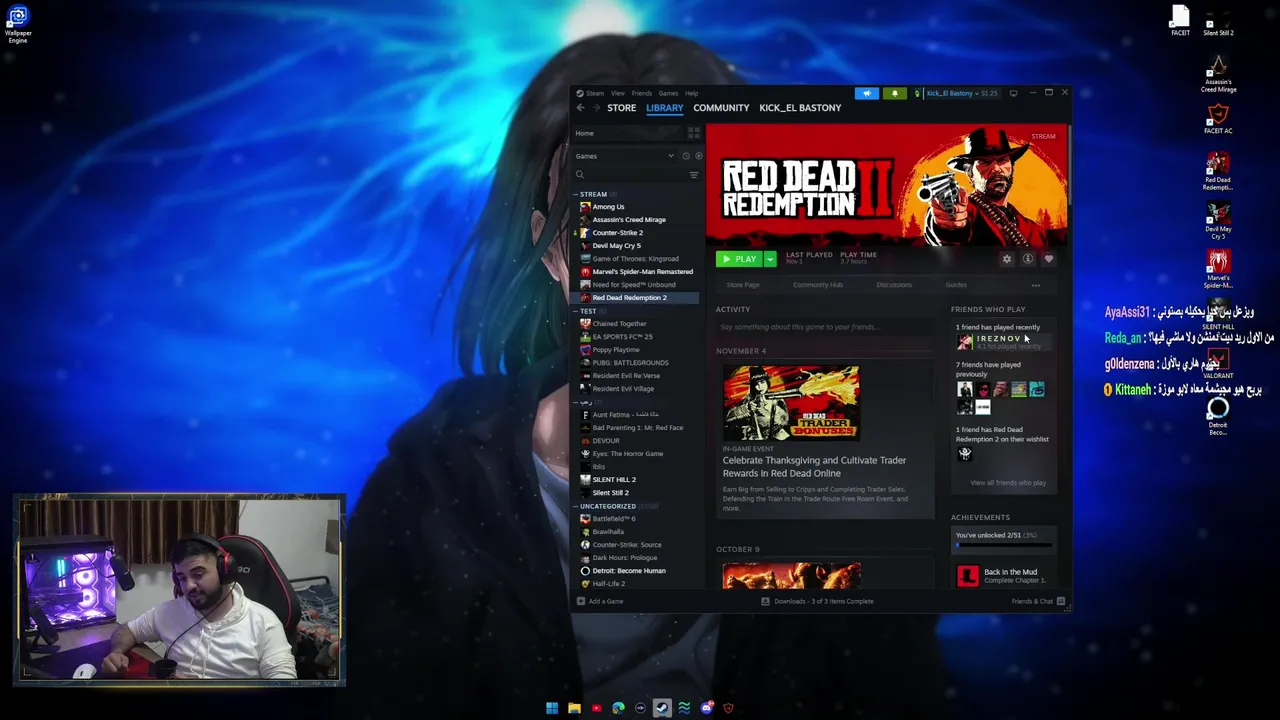This screenshot has height=720, width=1280.
Task: Open File Explorer from the taskbar
Action: tap(574, 708)
